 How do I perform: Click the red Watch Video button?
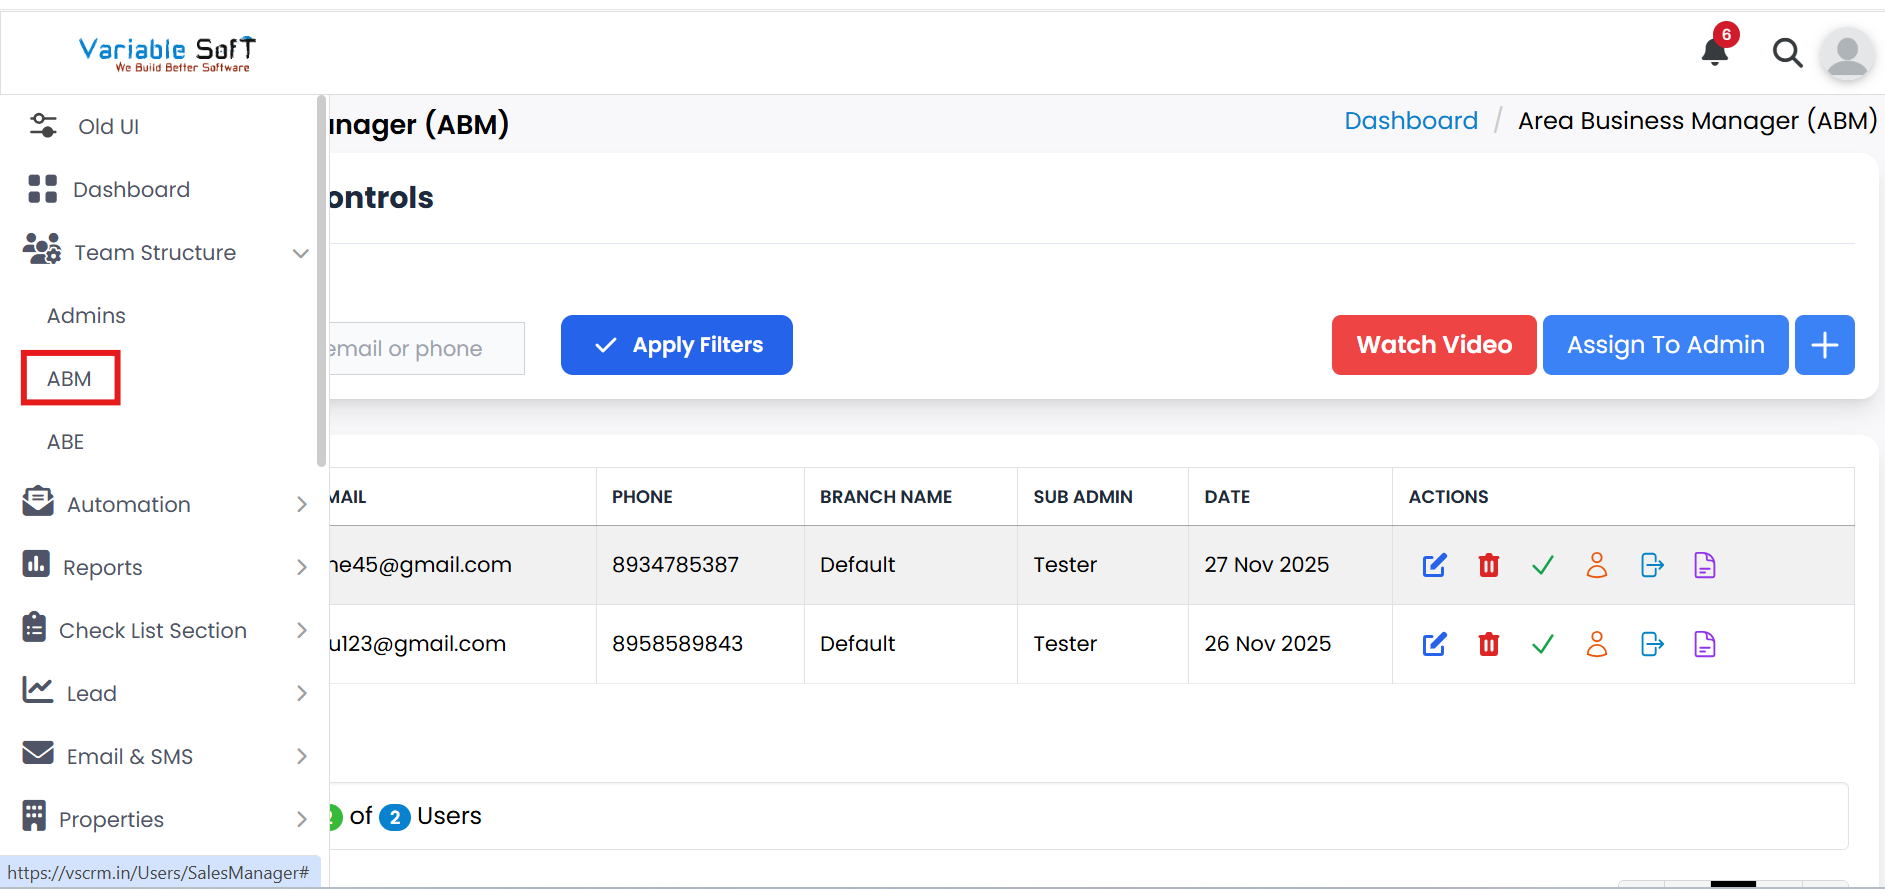click(x=1433, y=345)
